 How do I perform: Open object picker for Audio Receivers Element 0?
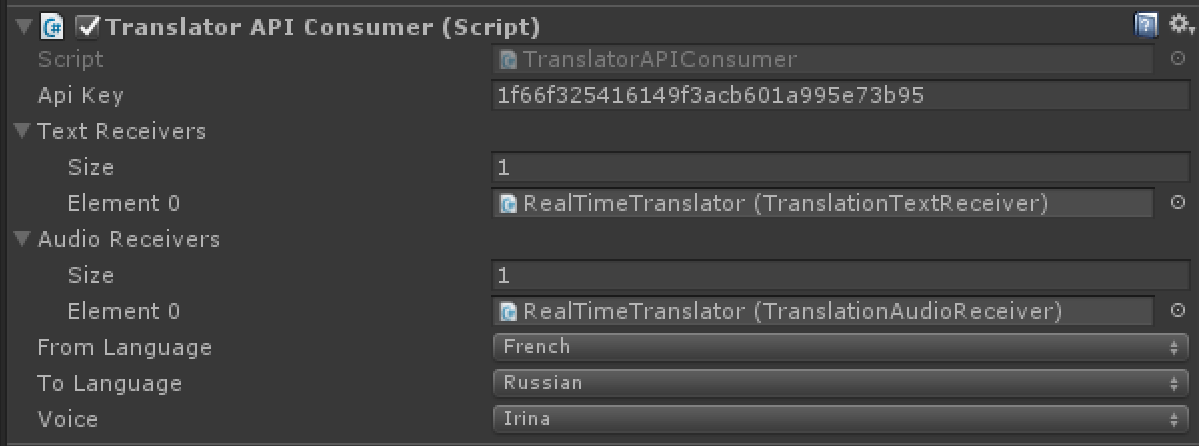click(1178, 310)
